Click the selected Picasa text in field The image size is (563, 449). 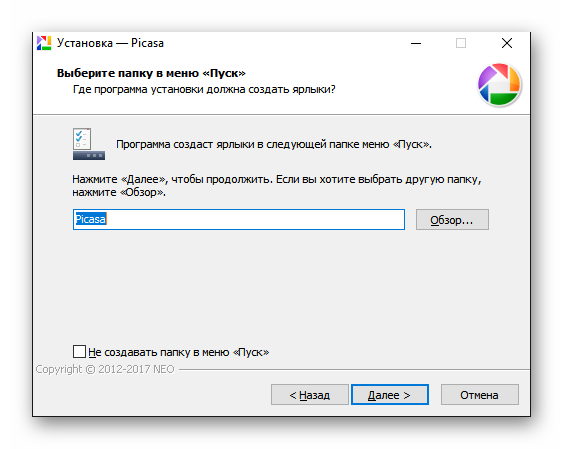[x=90, y=219]
